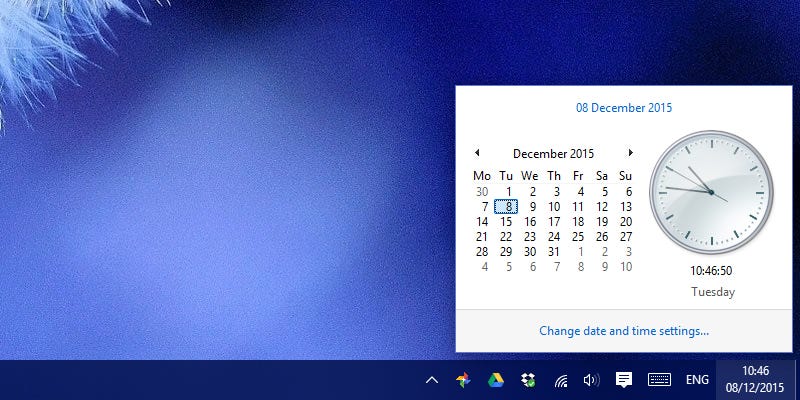This screenshot has height=400, width=800.
Task: Select December 6 in calendar
Action: tap(629, 192)
